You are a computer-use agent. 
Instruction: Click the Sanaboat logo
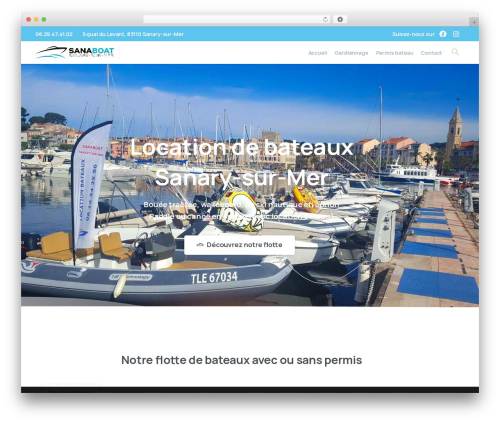point(75,52)
